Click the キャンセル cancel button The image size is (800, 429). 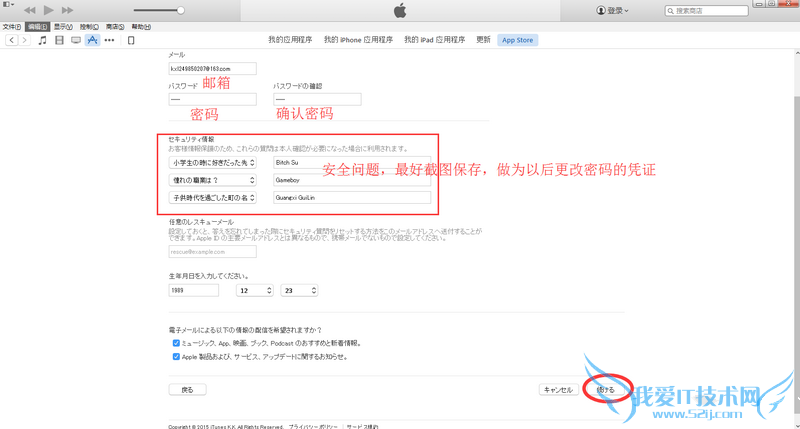[x=559, y=390]
